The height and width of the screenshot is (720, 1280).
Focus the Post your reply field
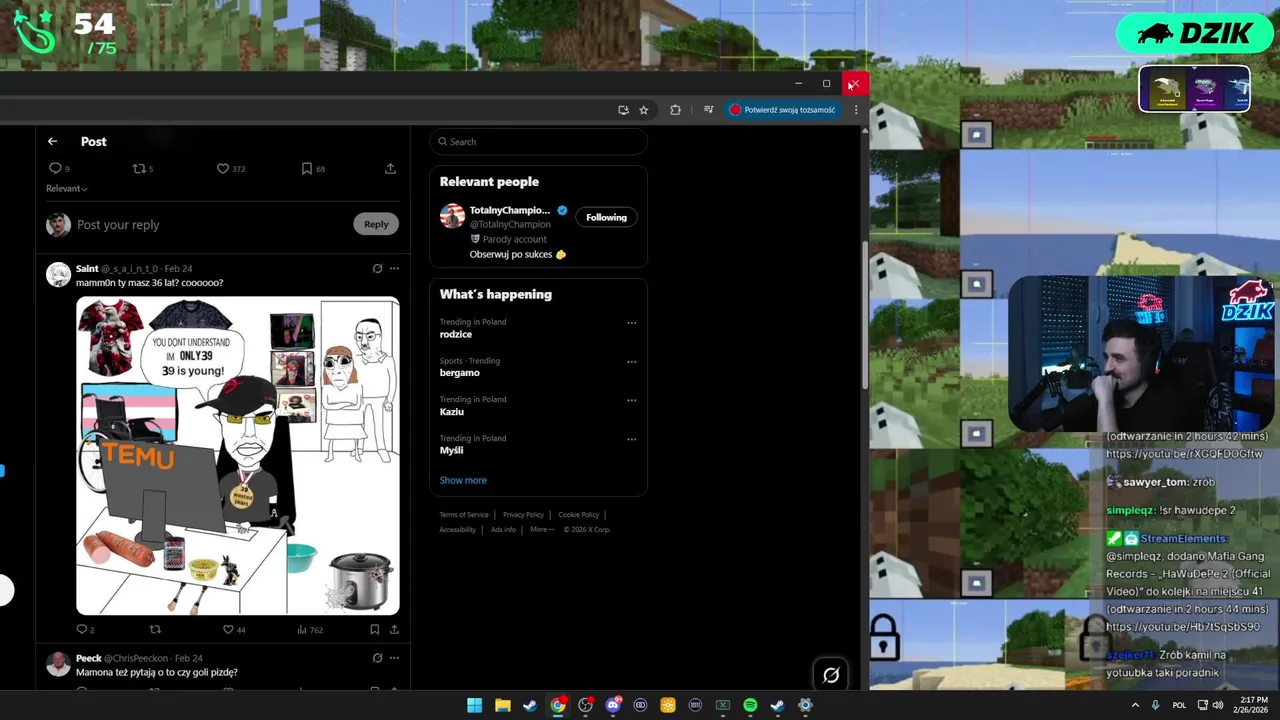click(x=210, y=225)
